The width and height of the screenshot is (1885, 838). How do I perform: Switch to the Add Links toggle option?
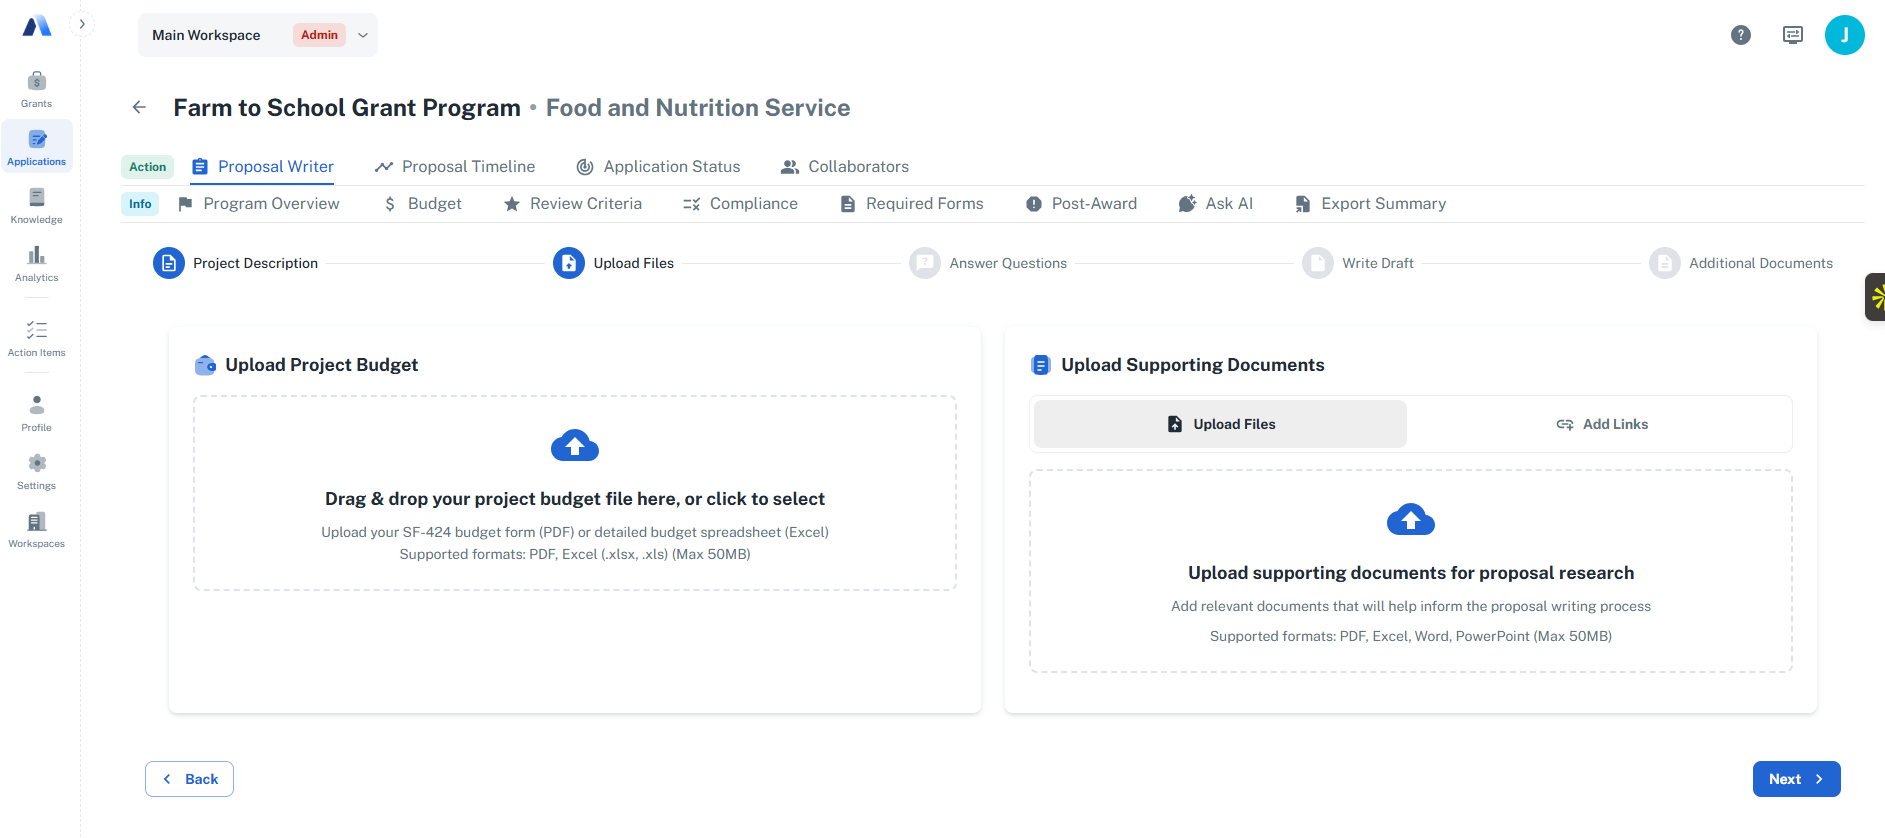[x=1603, y=423]
